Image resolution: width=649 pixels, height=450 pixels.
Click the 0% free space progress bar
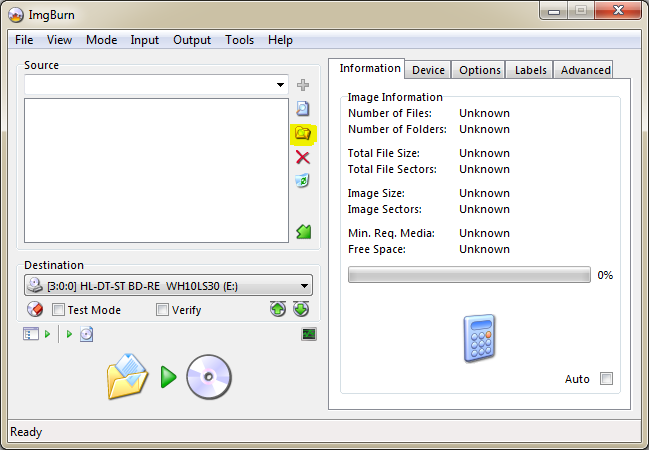coord(469,275)
